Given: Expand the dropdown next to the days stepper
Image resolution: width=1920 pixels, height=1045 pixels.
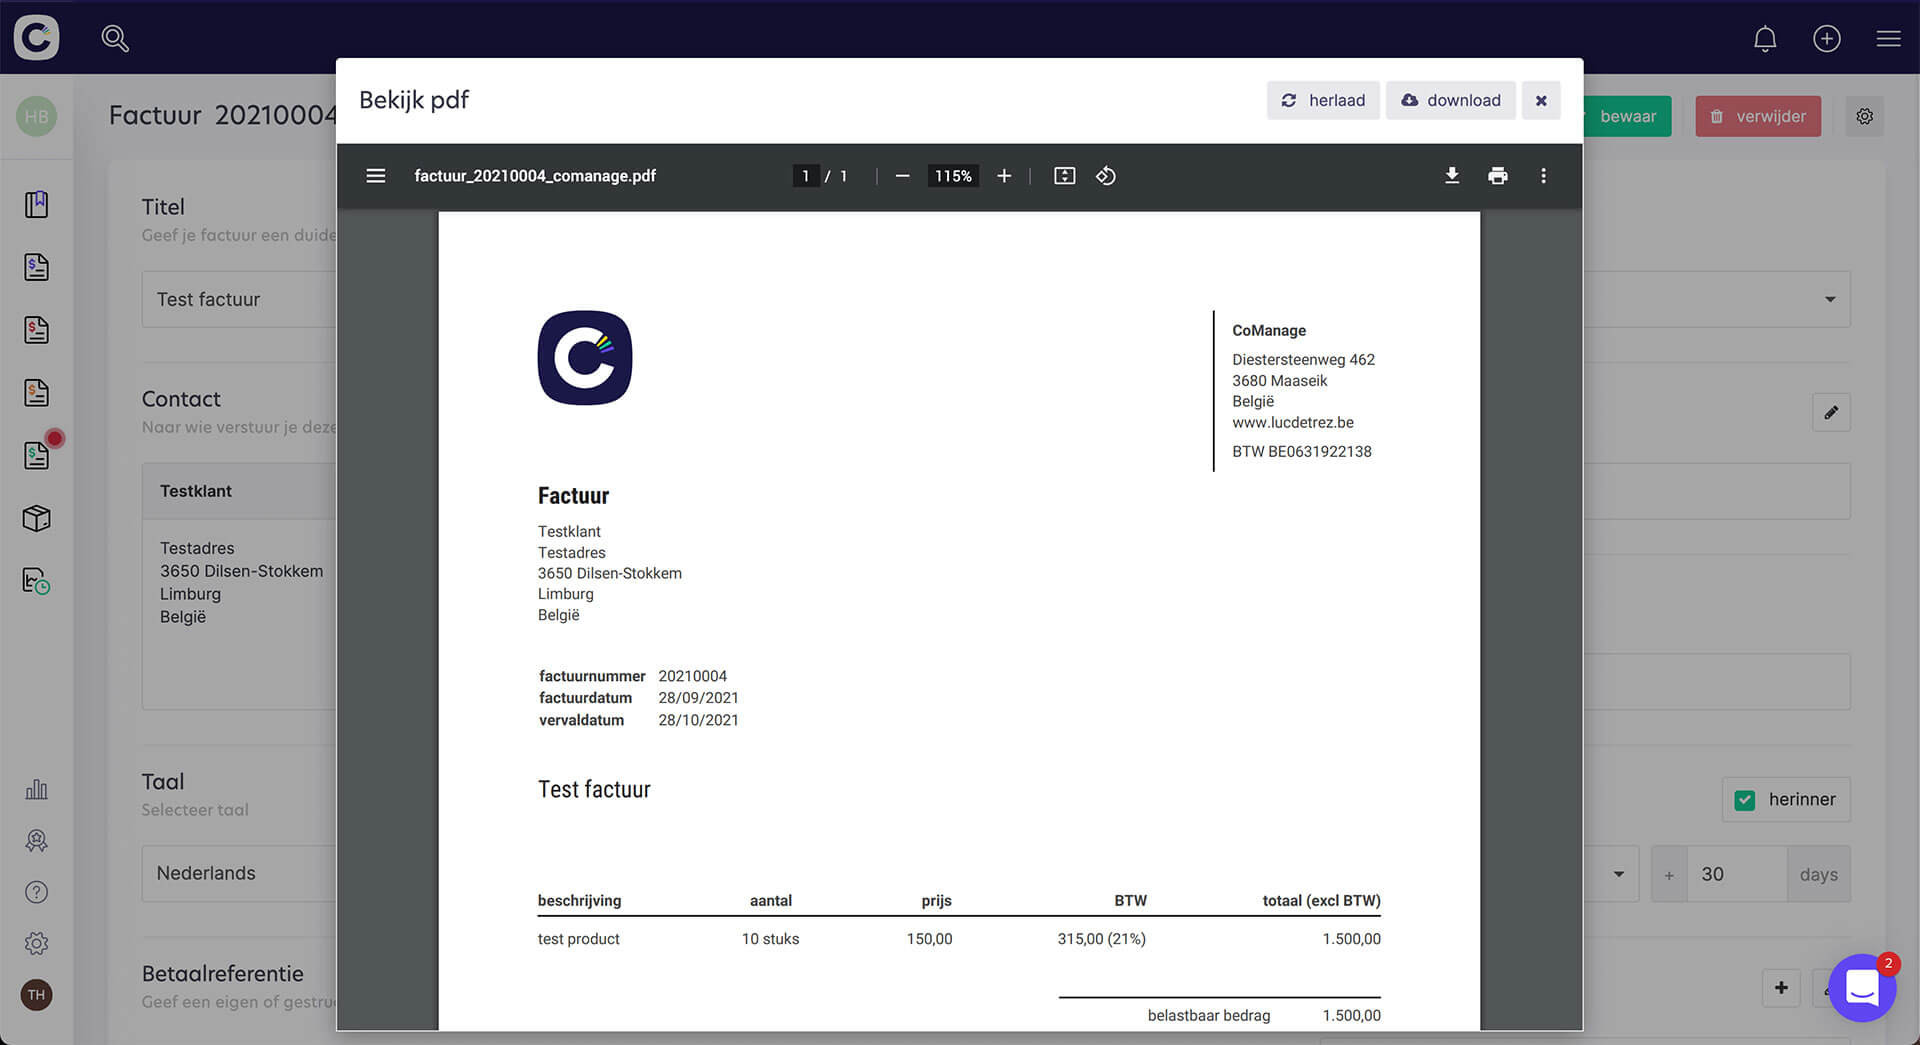Looking at the screenshot, I should pyautogui.click(x=1618, y=873).
